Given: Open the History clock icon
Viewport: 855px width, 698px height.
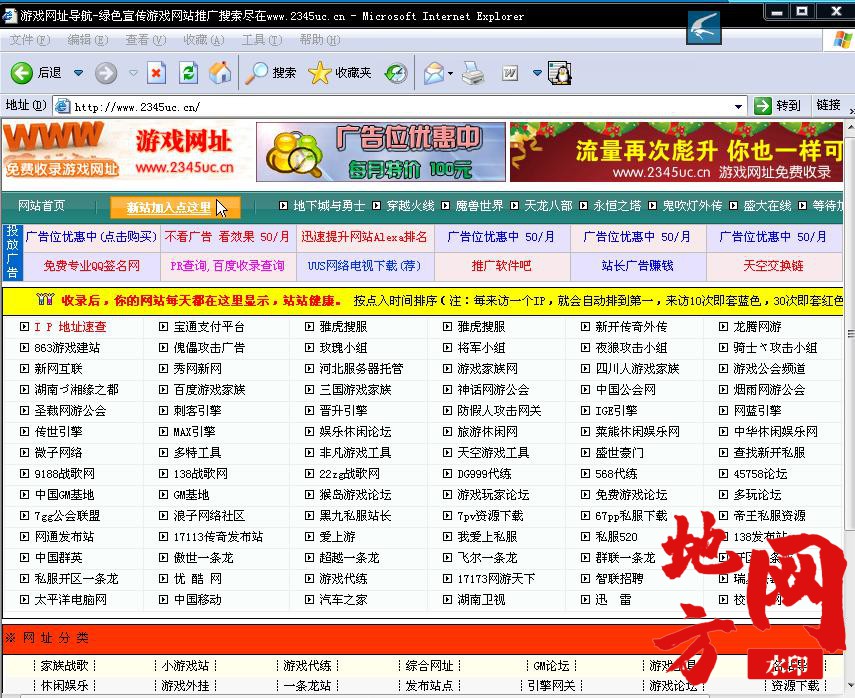Looking at the screenshot, I should (x=396, y=73).
